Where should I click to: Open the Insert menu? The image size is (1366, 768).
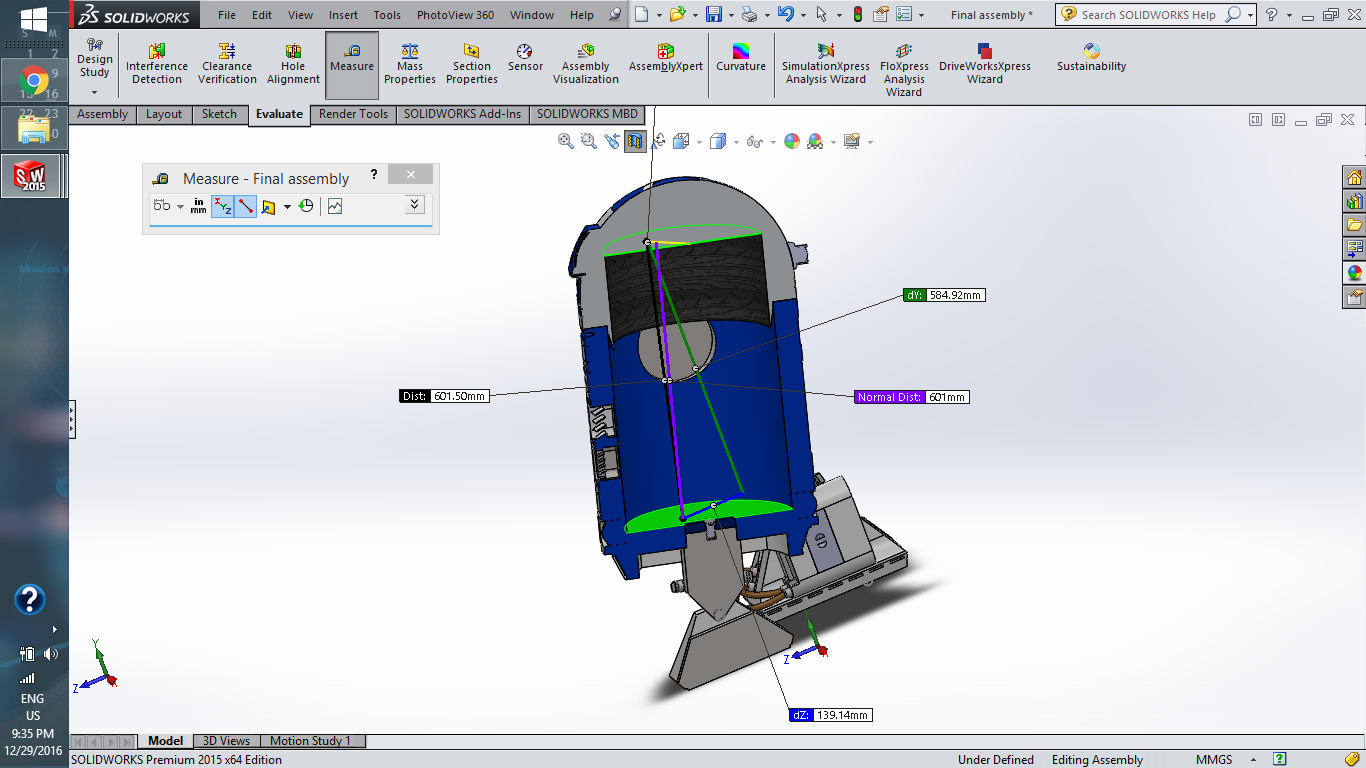point(343,15)
